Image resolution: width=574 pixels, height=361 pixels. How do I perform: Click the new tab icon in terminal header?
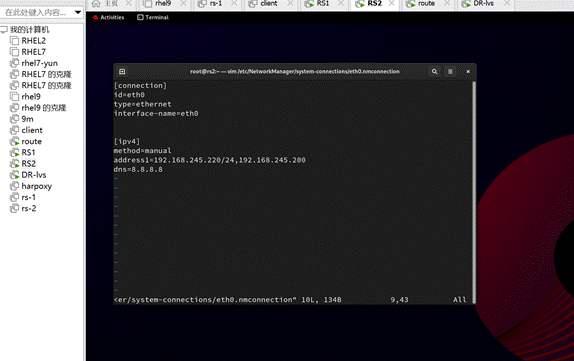(122, 72)
